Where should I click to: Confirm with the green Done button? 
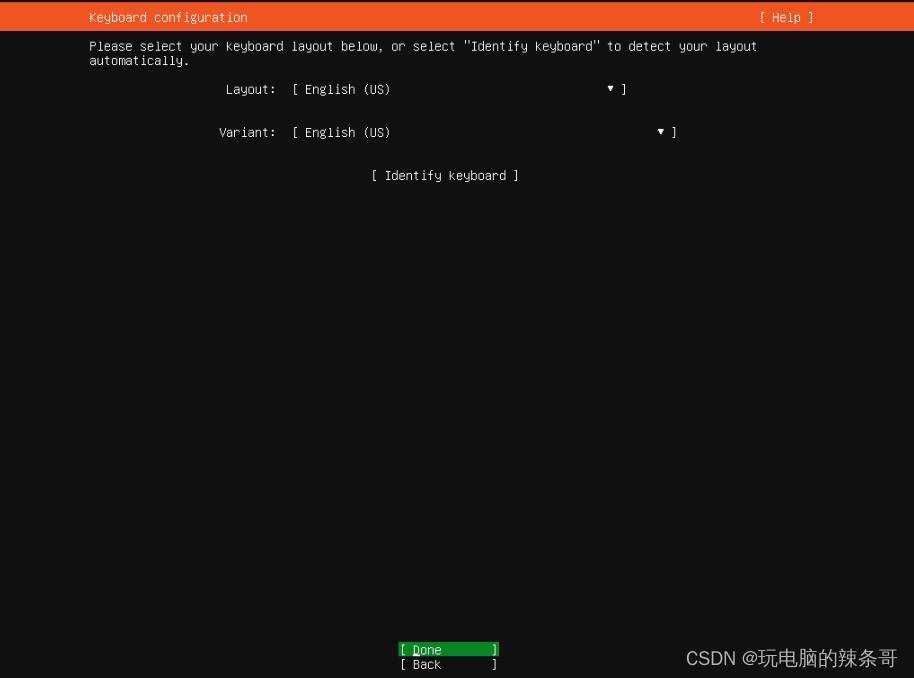(448, 650)
